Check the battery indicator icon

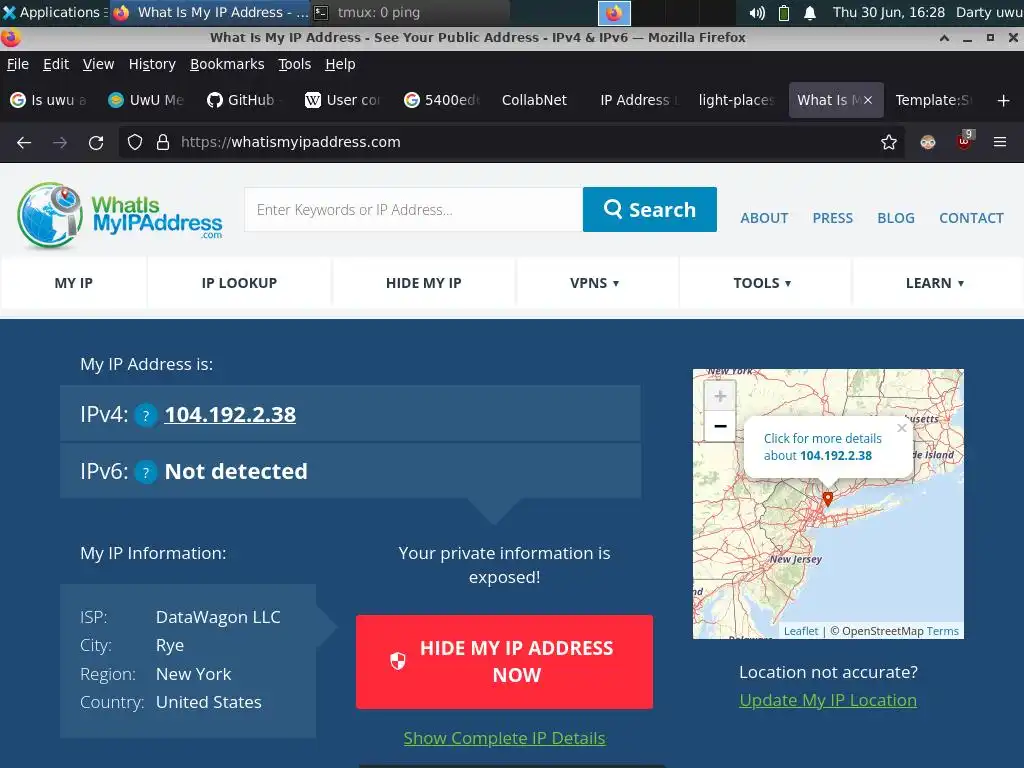pos(784,12)
